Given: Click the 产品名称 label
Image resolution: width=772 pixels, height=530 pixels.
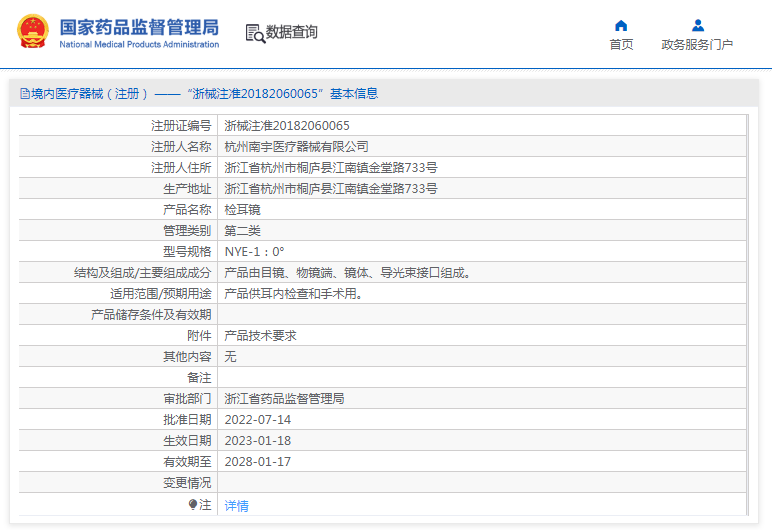Looking at the screenshot, I should pyautogui.click(x=187, y=210).
